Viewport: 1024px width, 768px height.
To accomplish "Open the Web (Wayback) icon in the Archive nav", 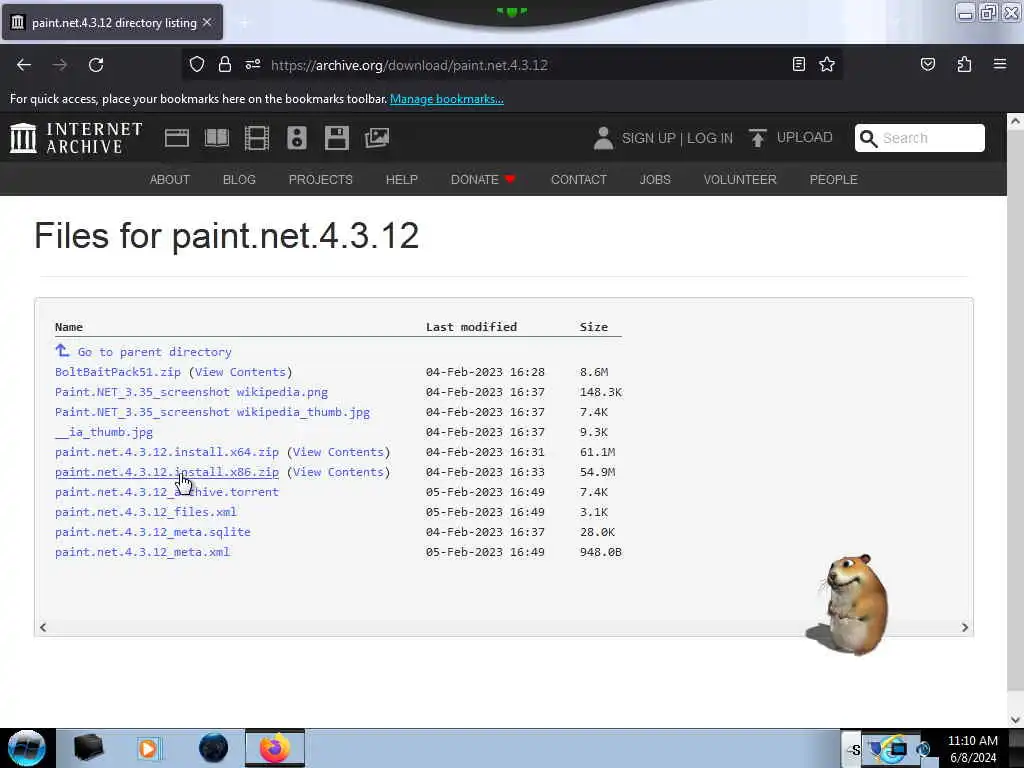I will (x=176, y=138).
